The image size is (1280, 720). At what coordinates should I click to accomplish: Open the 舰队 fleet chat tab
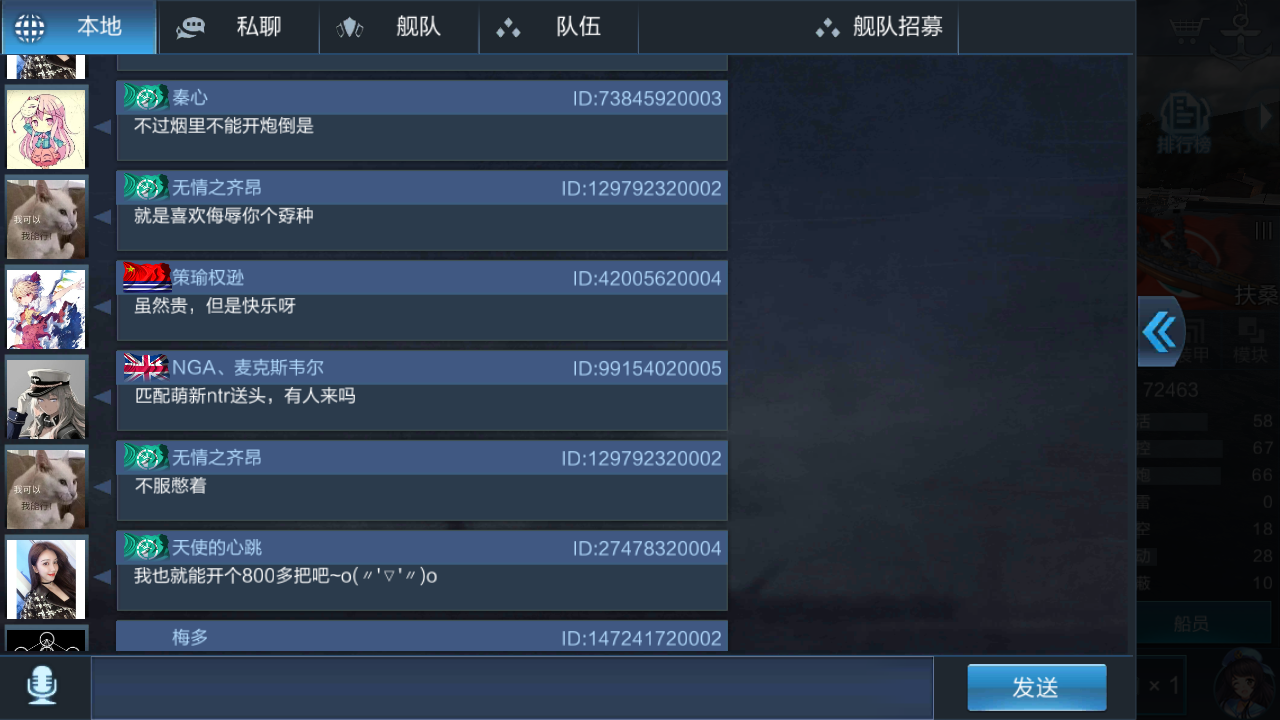pos(399,27)
